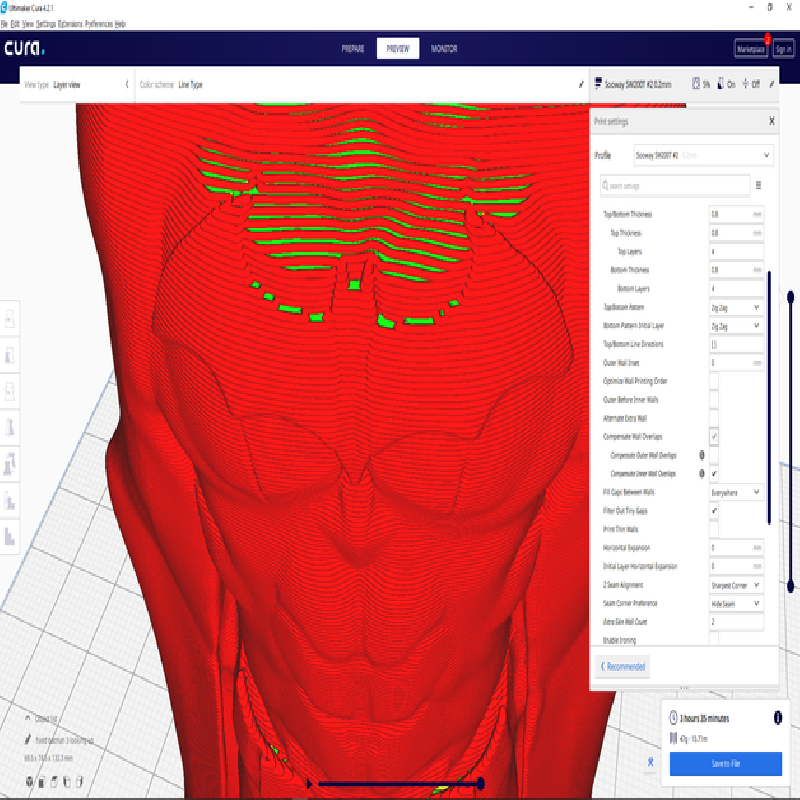The width and height of the screenshot is (800, 800).
Task: Uncheck Filter Out Tiny Gaps
Action: [714, 510]
